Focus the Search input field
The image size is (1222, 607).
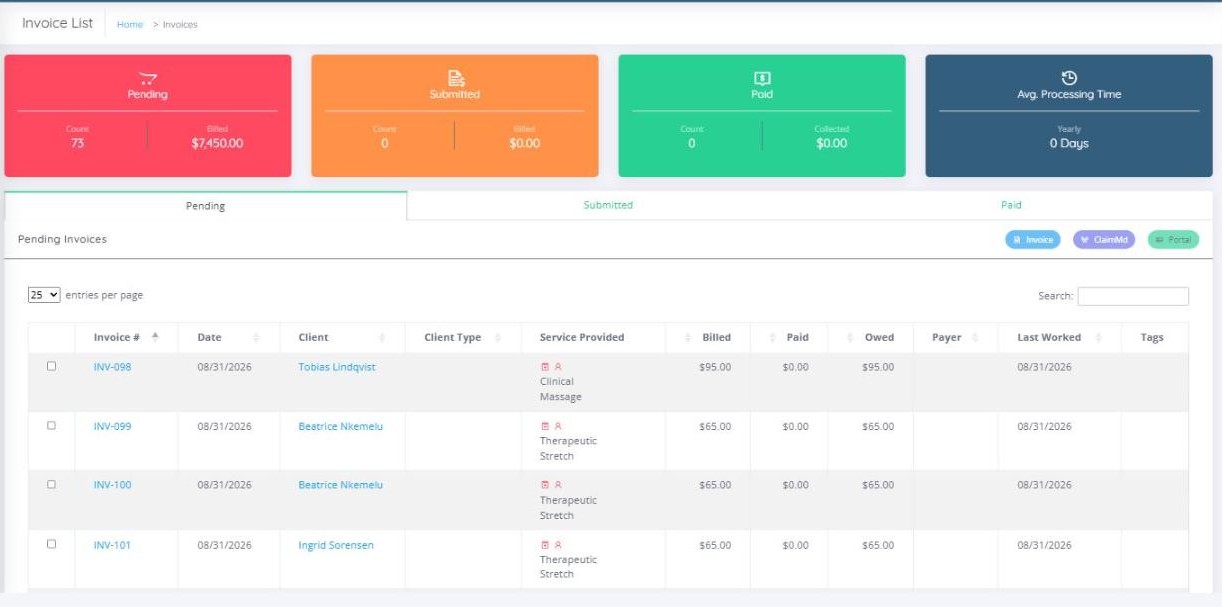pos(1133,296)
